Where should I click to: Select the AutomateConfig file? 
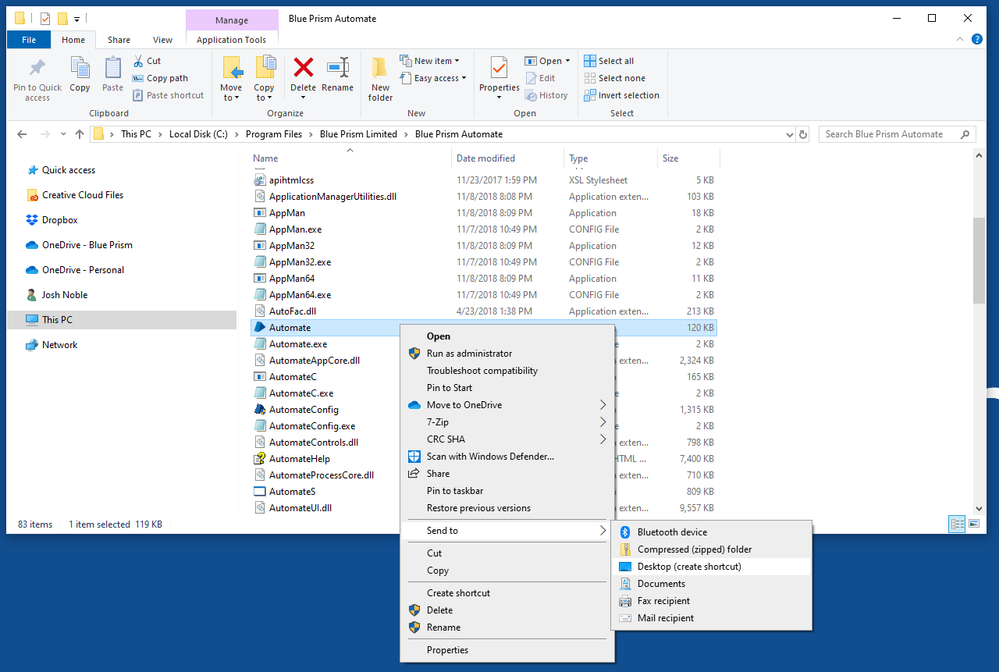coord(303,410)
